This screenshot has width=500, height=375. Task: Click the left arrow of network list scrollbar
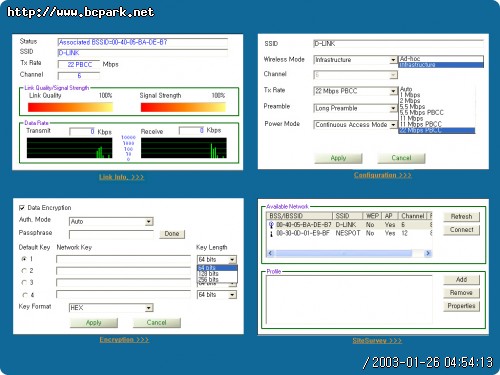[270, 253]
